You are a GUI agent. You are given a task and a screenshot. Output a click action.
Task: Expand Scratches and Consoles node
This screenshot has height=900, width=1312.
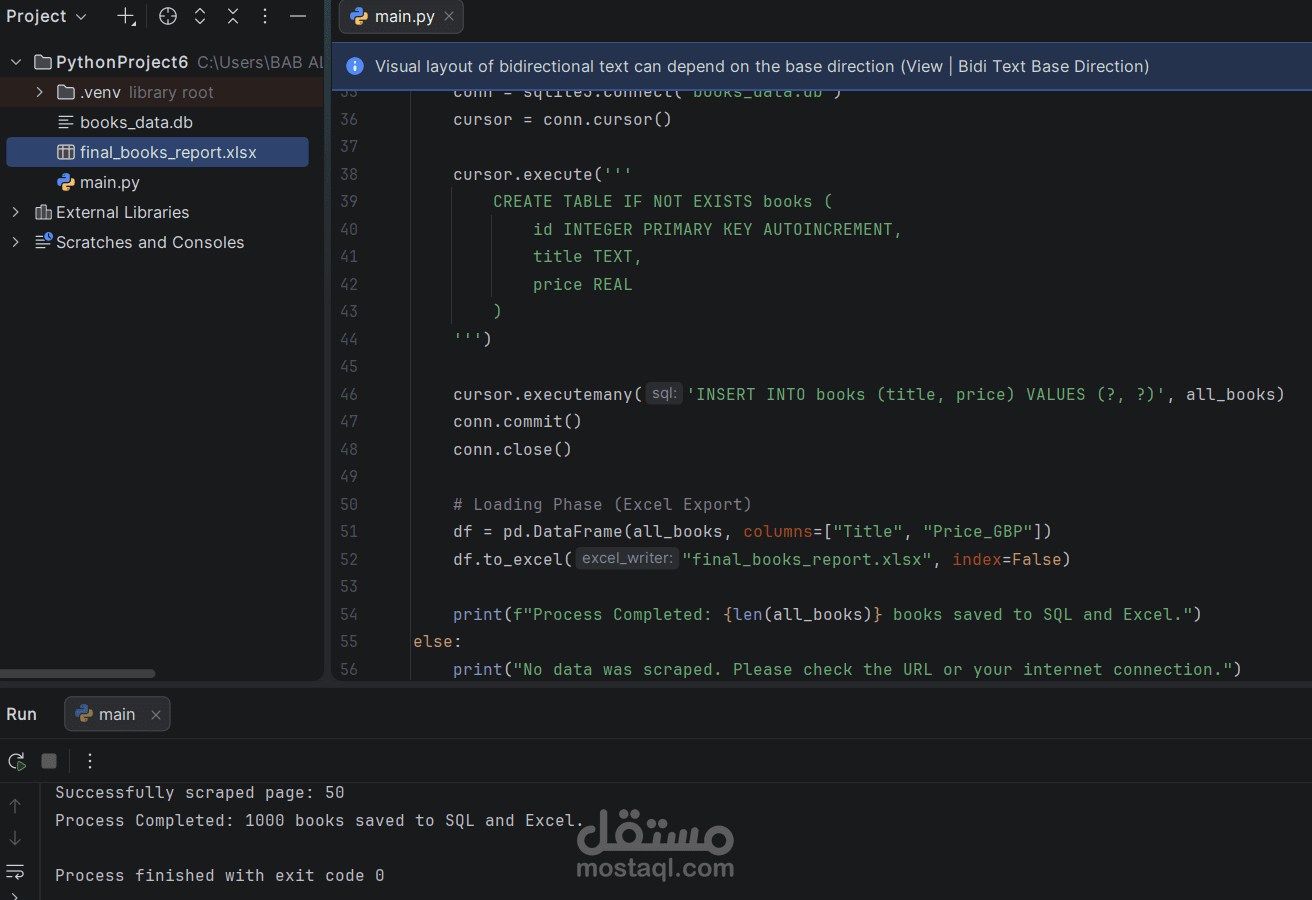(x=15, y=242)
